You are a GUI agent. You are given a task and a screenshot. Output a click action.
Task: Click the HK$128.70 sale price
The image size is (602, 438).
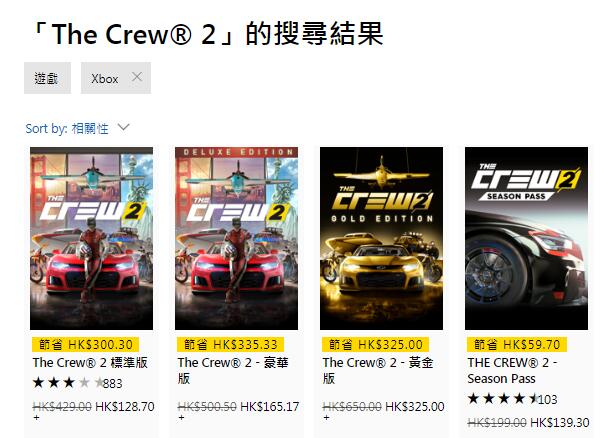tap(125, 406)
